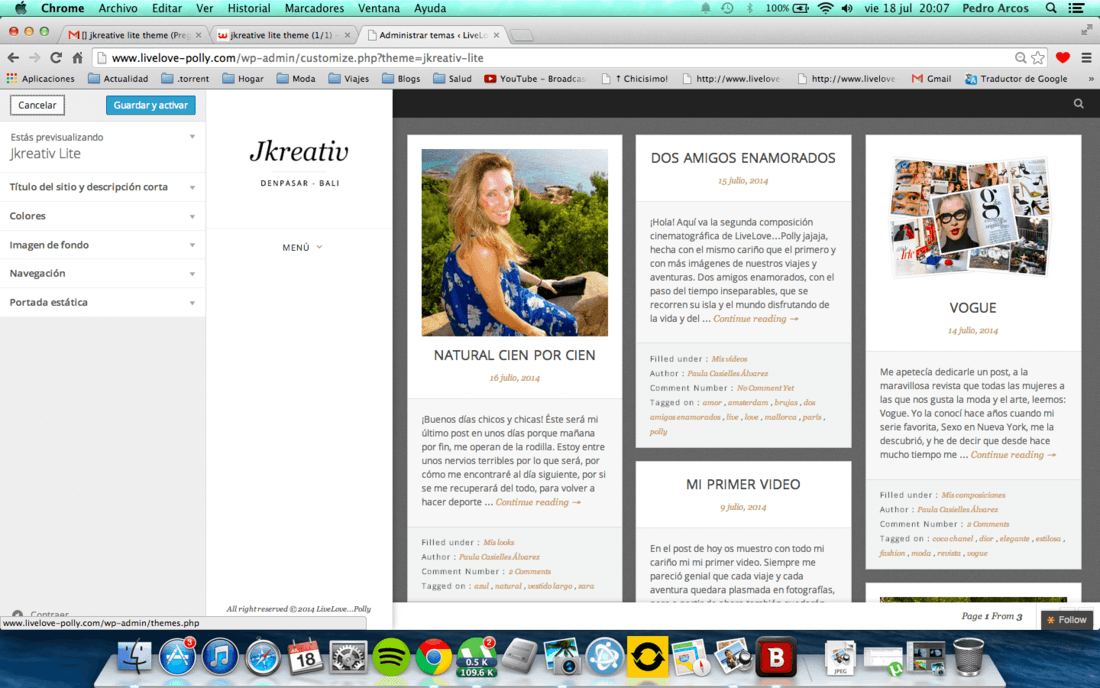The height and width of the screenshot is (688, 1100).
Task: Show more bookmarks with the overflow chevron
Action: (x=1091, y=79)
